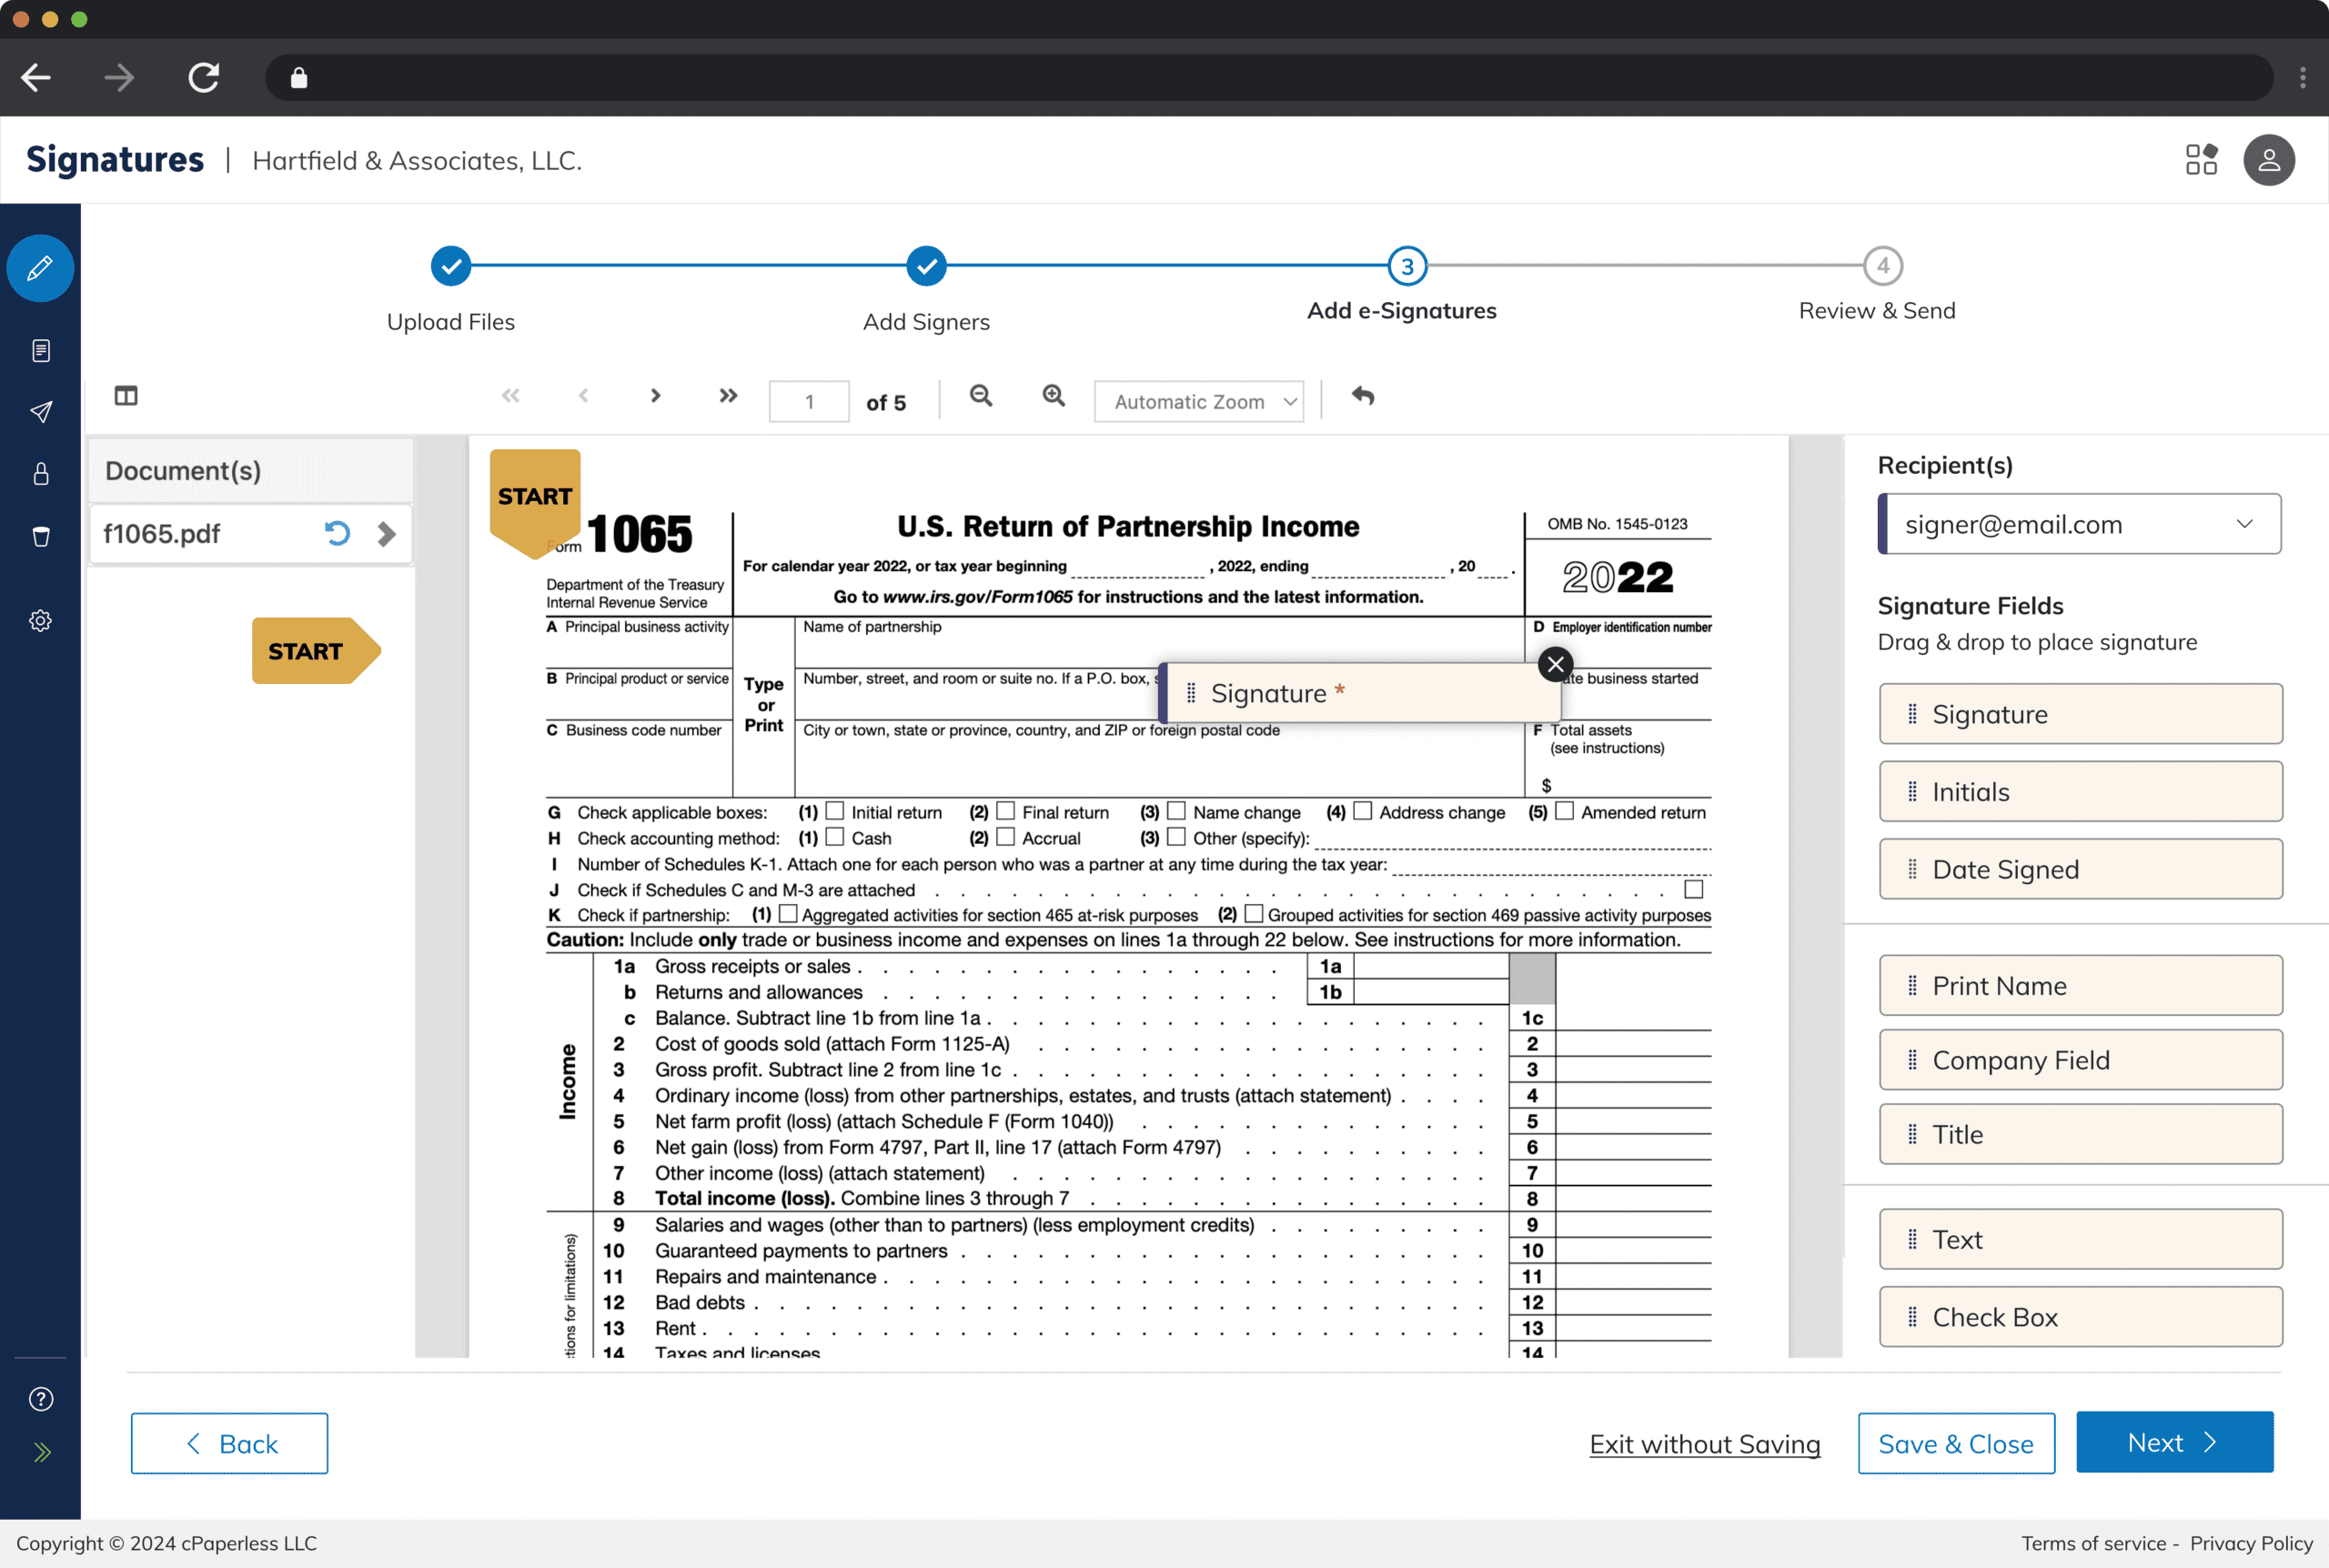The height and width of the screenshot is (1568, 2329).
Task: Click the sidebar toggle panel icon
Action: click(x=126, y=396)
